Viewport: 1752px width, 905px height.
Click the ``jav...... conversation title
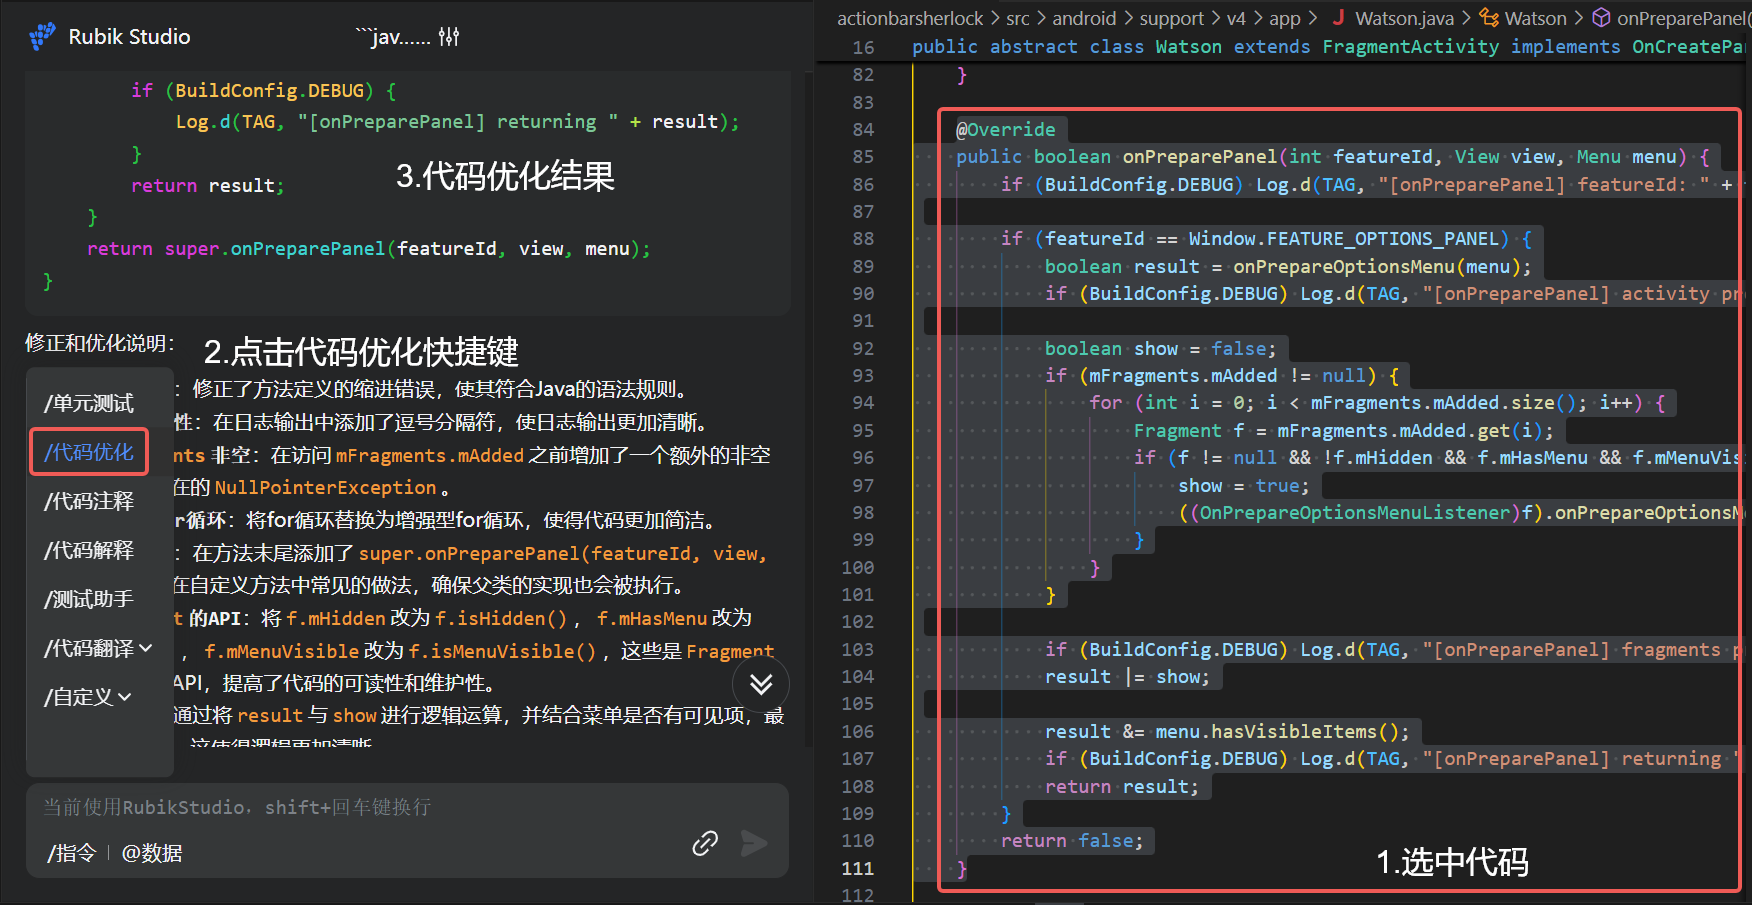click(393, 37)
